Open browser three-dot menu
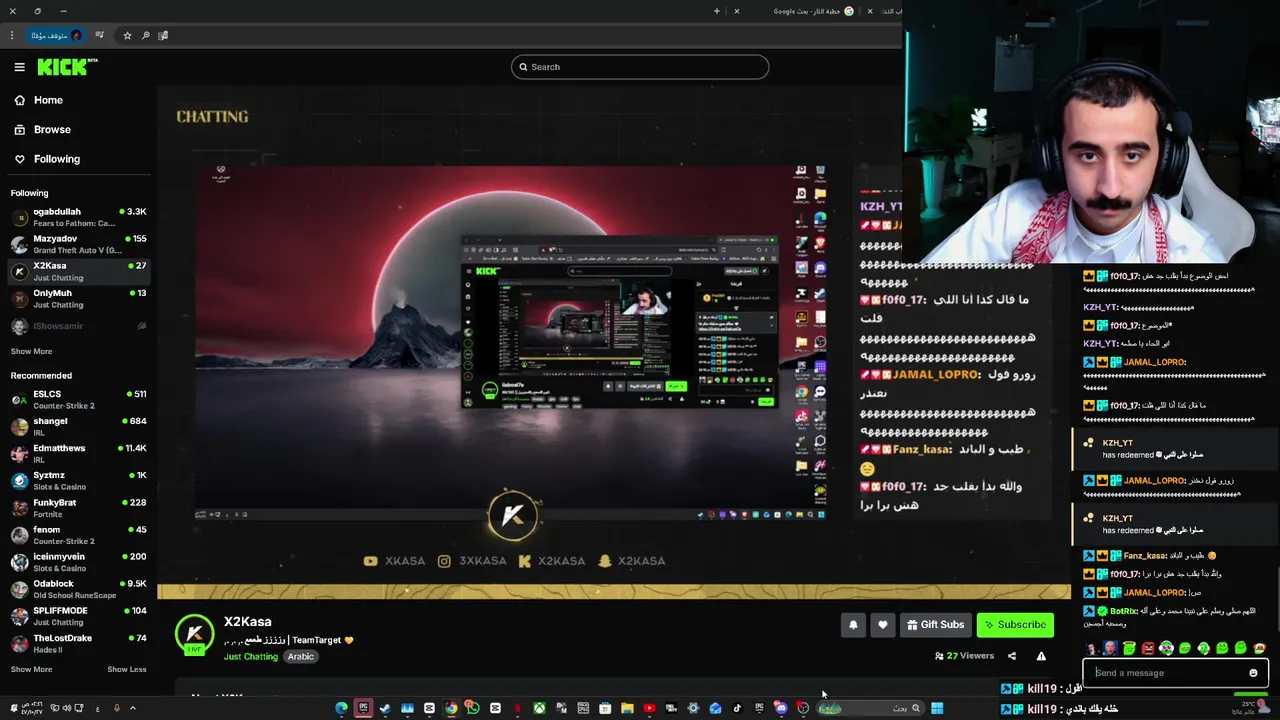 pos(12,35)
